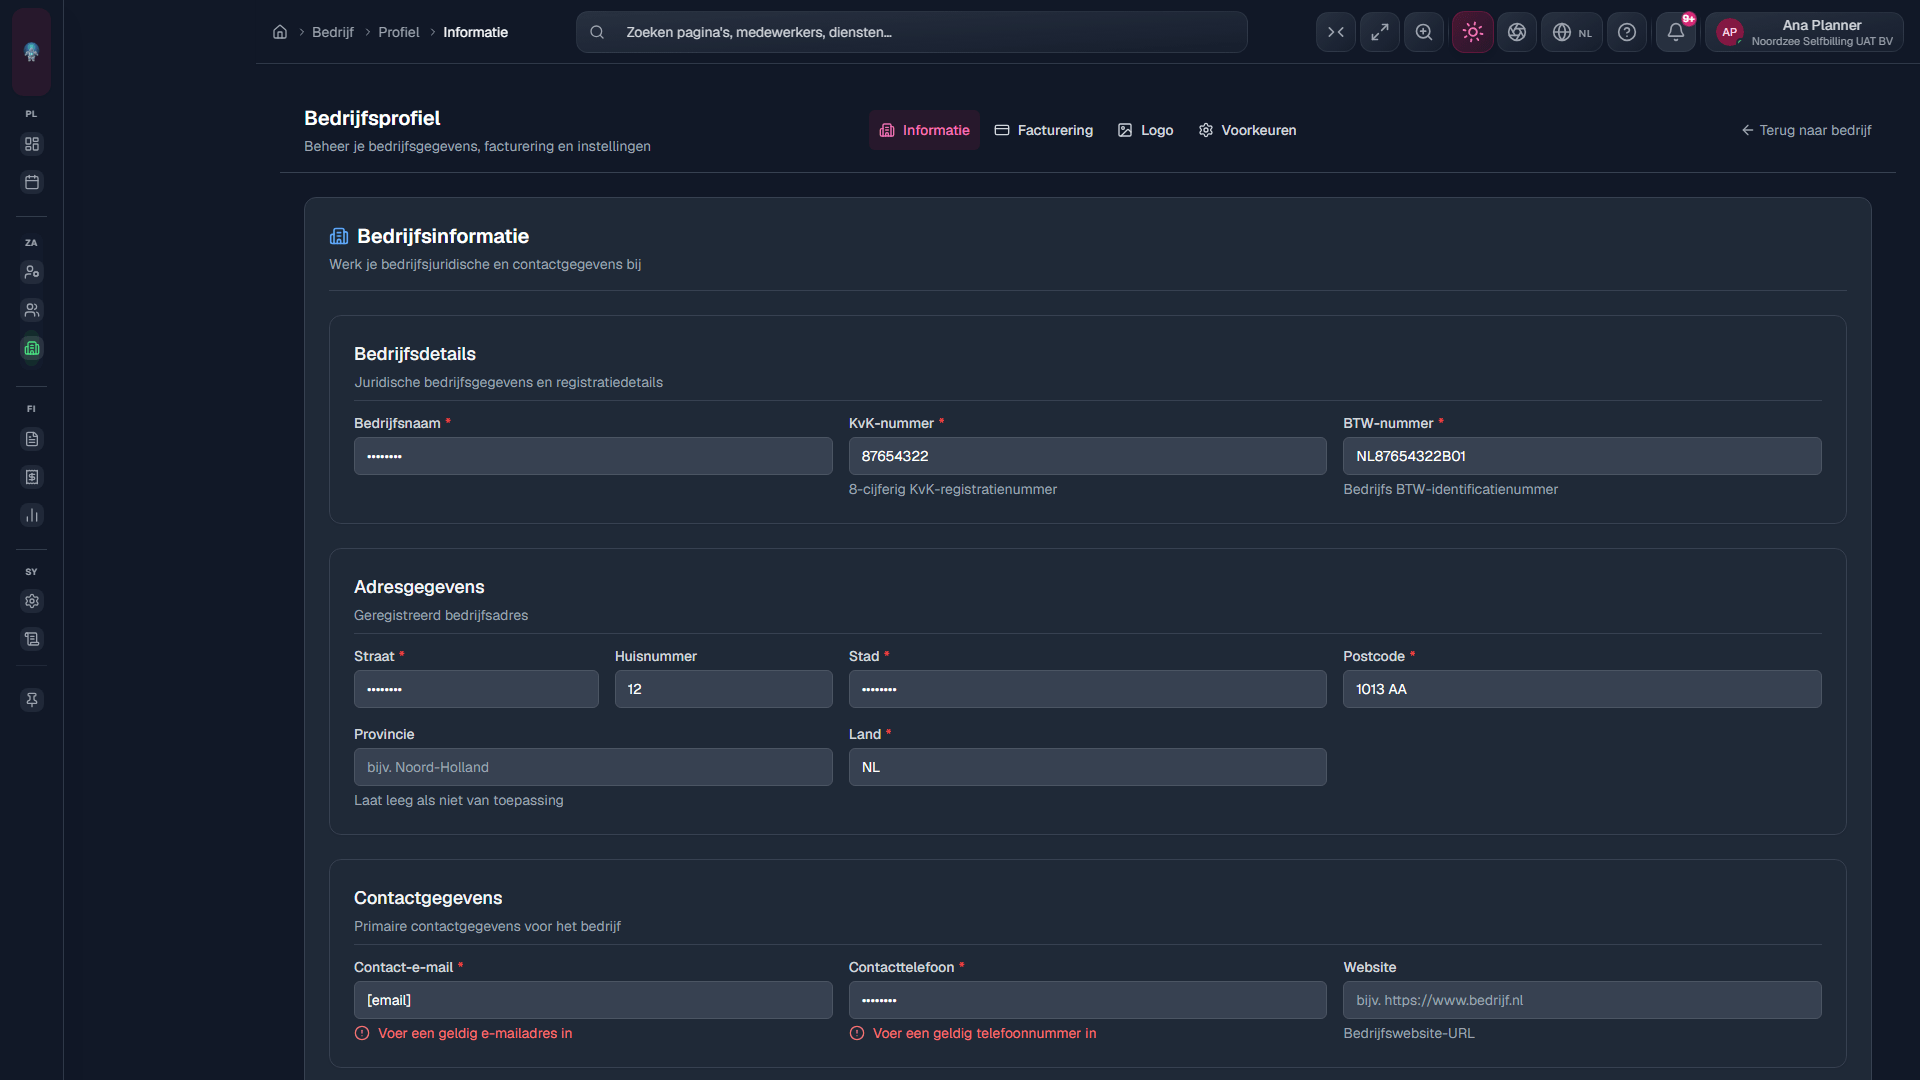Click the KvK-nummer field with 87654322
1920x1080 pixels.
pyautogui.click(x=1087, y=456)
